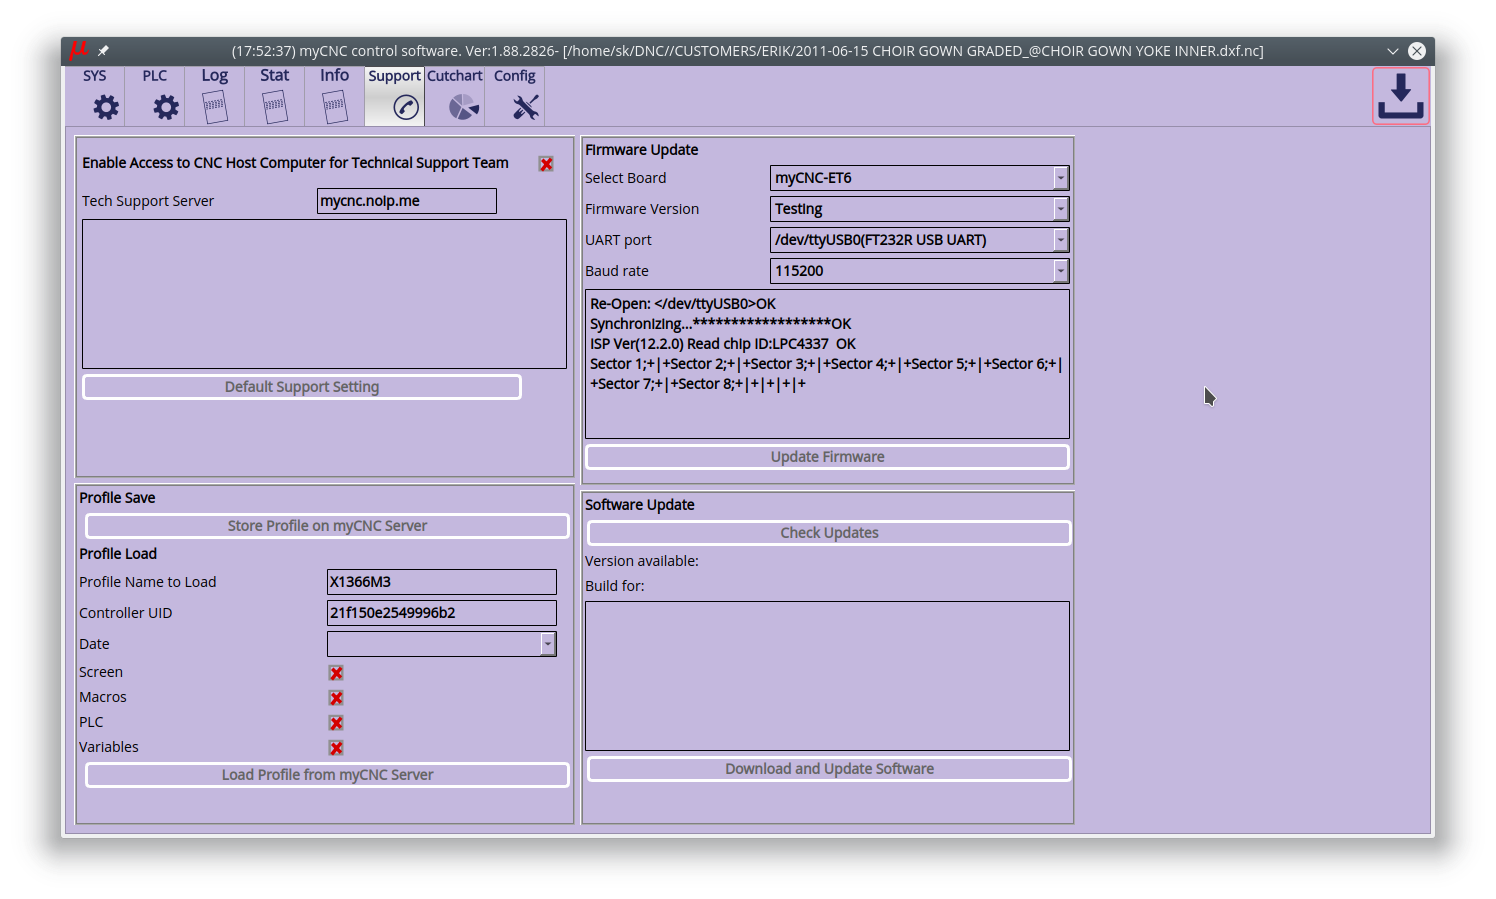The height and width of the screenshot is (899, 1496).
Task: Open the Config tools icon
Action: [x=525, y=107]
